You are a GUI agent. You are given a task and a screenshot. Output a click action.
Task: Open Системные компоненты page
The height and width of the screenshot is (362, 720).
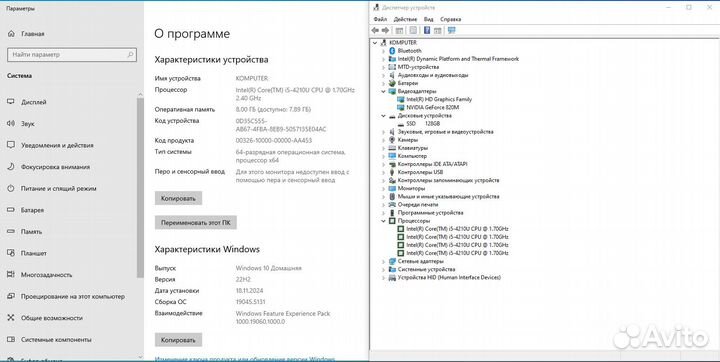click(56, 339)
